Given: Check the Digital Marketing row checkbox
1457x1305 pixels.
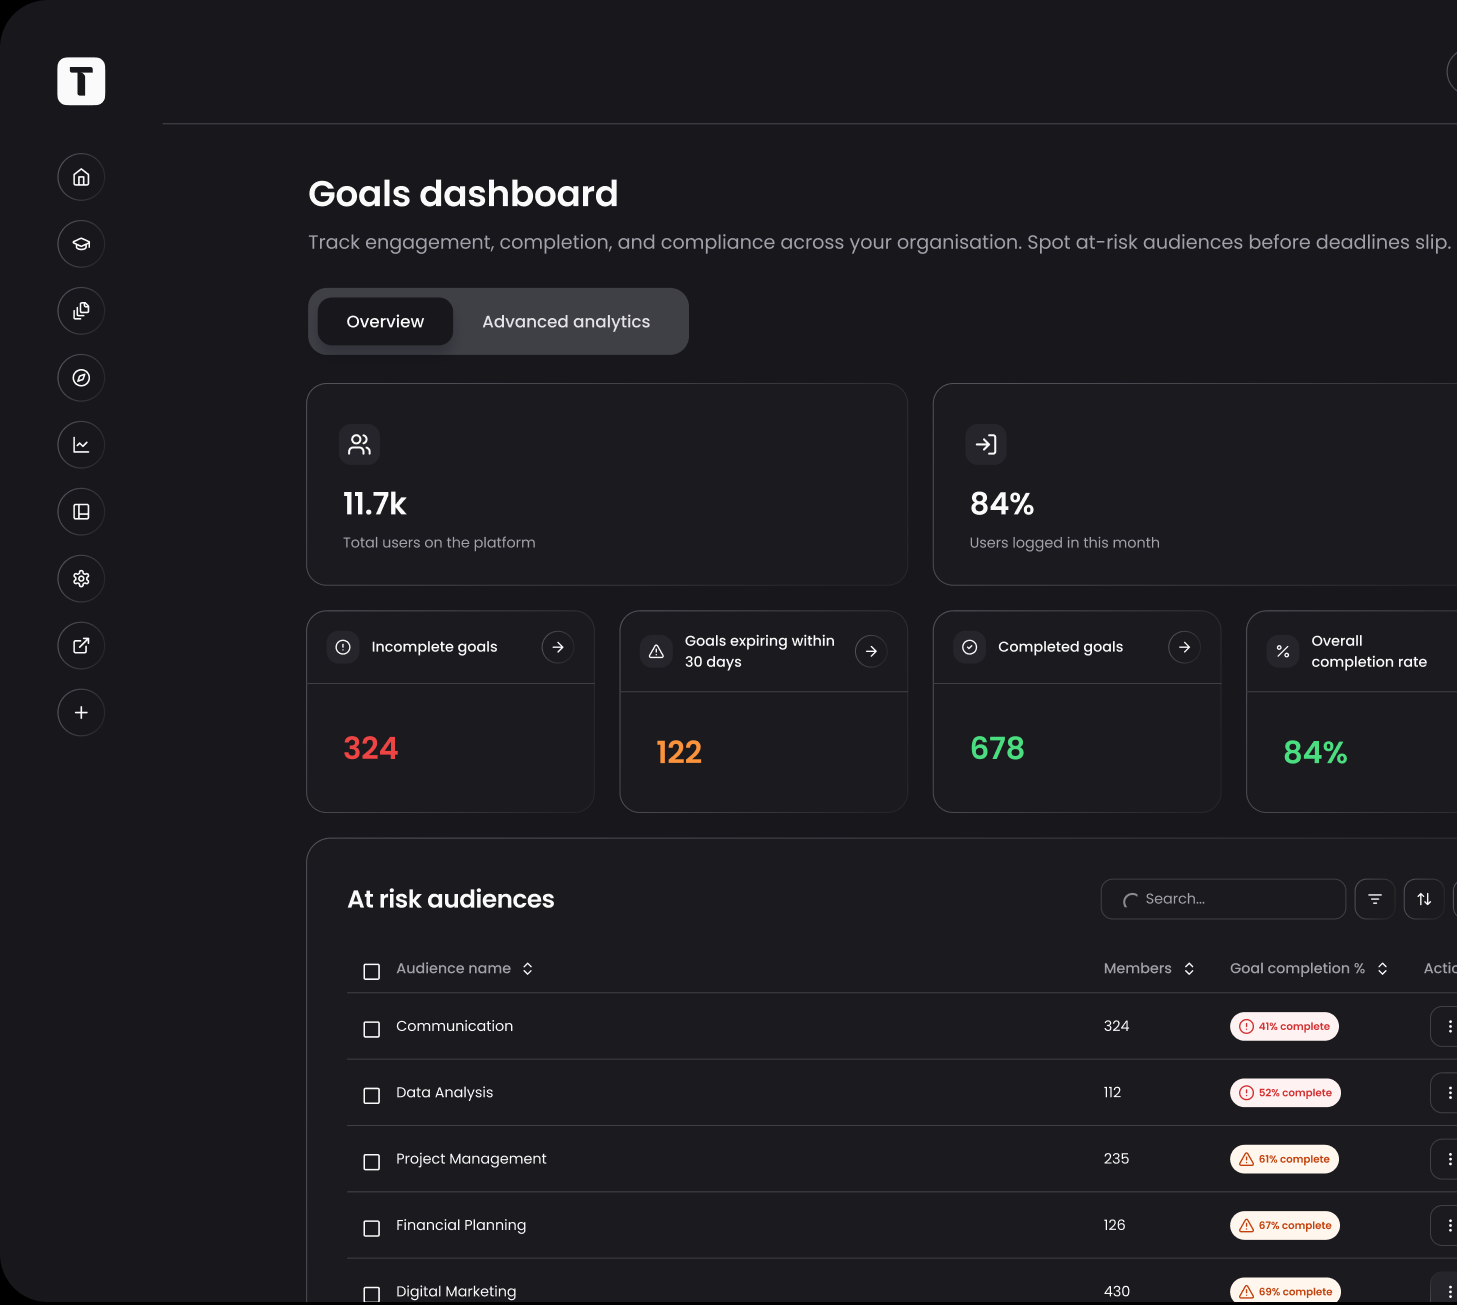Looking at the screenshot, I should tap(372, 1294).
